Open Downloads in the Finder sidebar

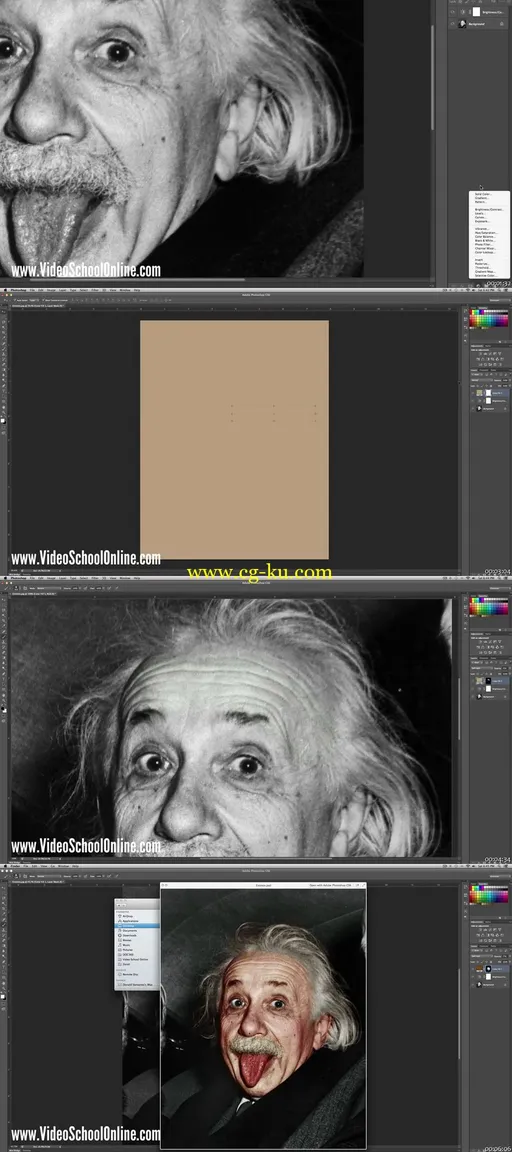pyautogui.click(x=128, y=935)
